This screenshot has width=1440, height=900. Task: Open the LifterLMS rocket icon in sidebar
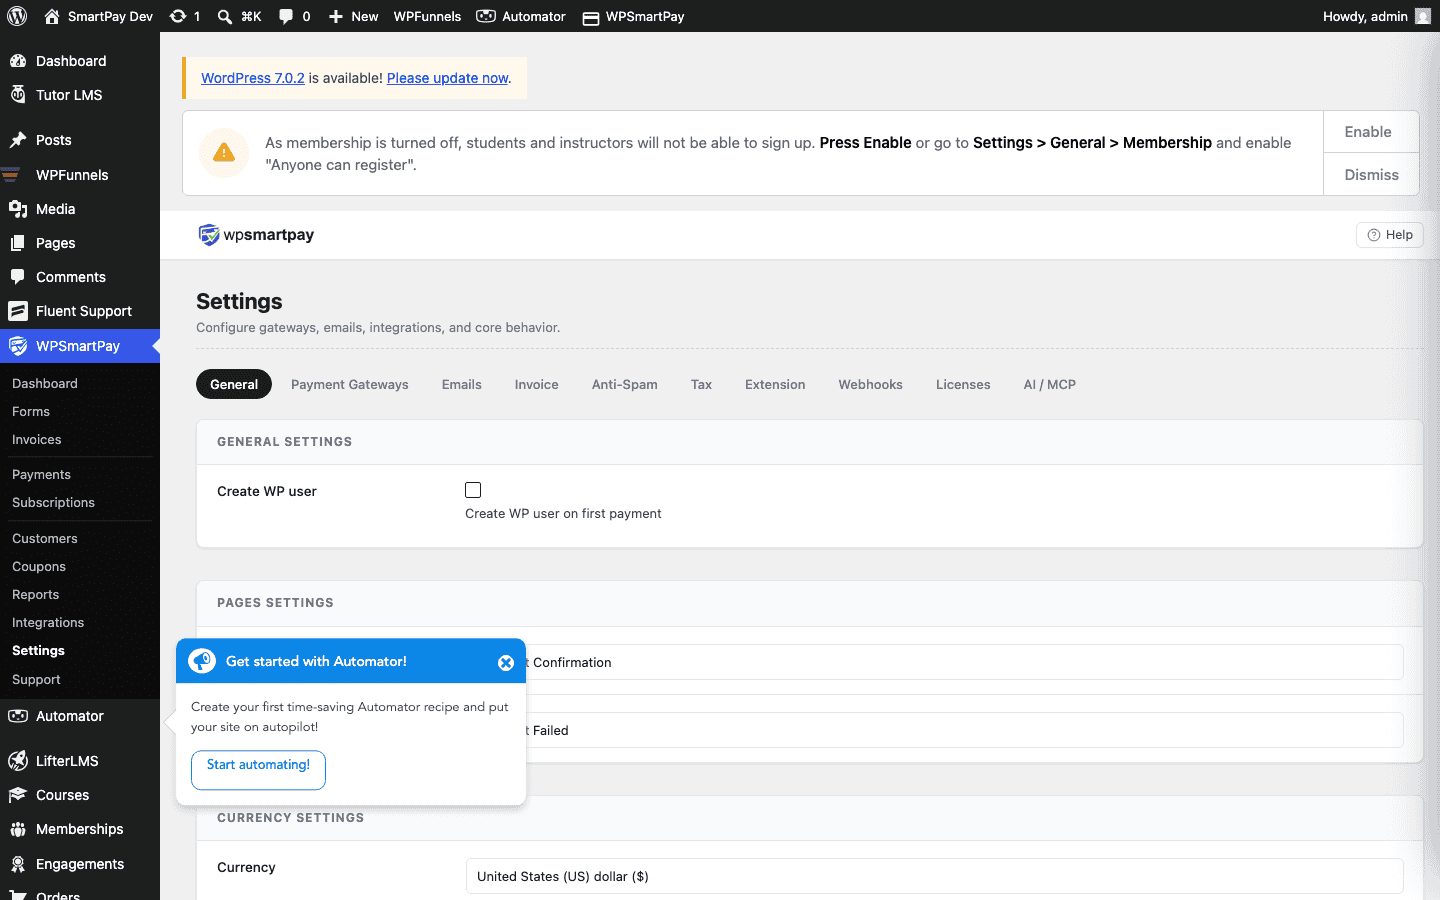pos(18,761)
